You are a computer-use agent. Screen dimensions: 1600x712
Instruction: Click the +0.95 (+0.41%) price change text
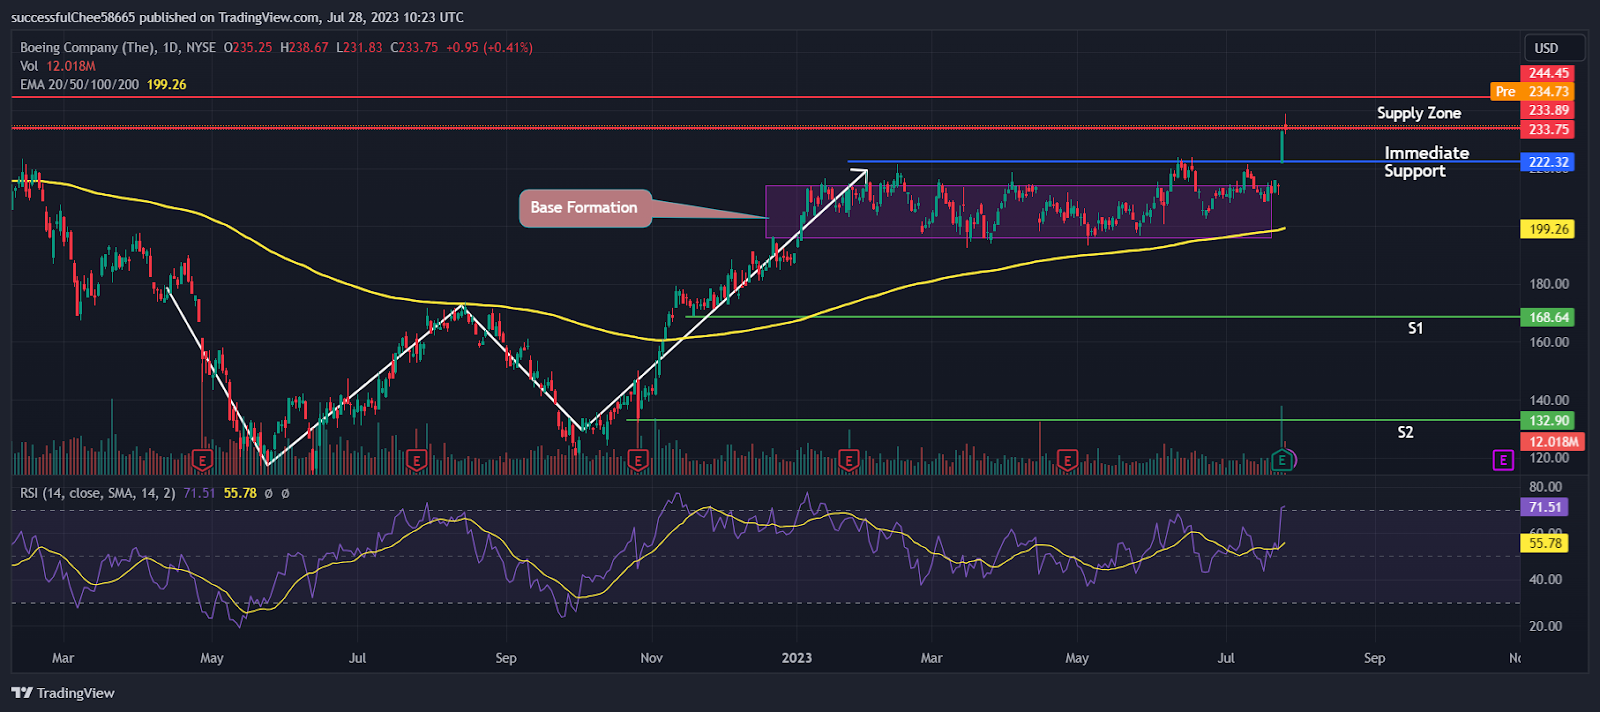click(x=489, y=47)
